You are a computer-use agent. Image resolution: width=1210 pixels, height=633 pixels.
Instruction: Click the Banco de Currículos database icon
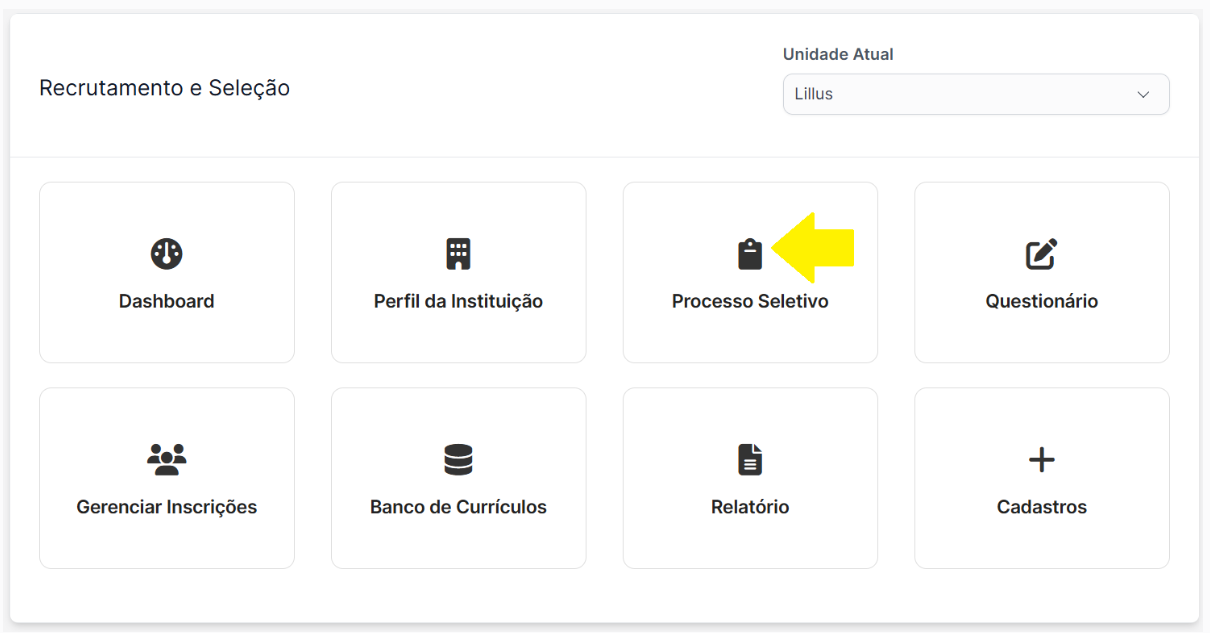(x=458, y=460)
